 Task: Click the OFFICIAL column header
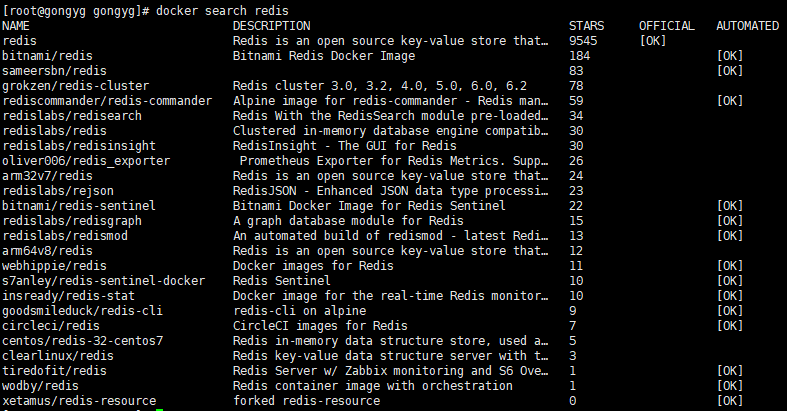click(x=667, y=26)
